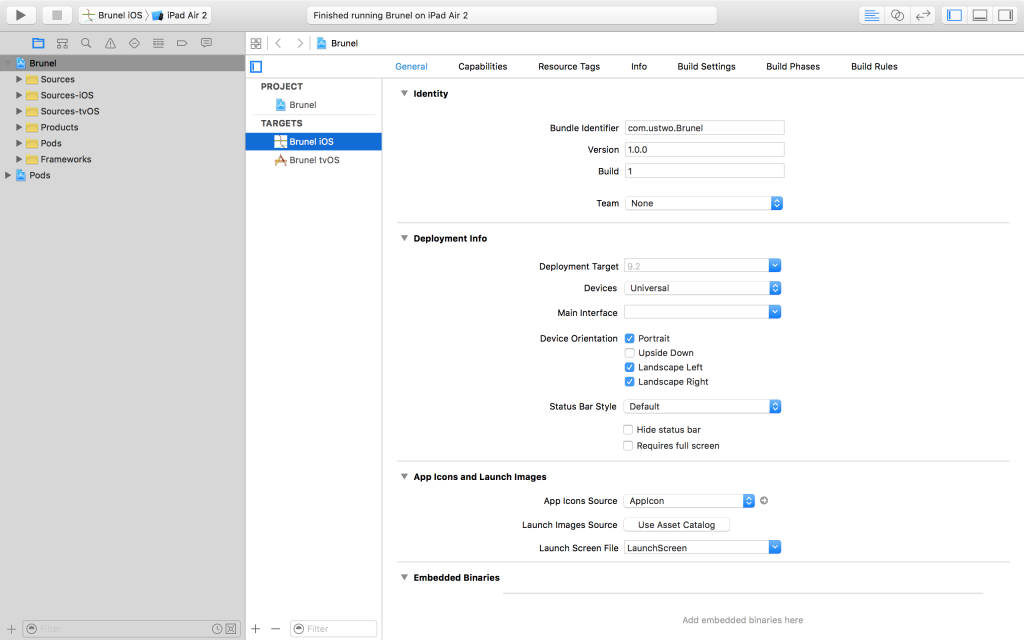Switch to the Resource Tags tab

tap(569, 67)
